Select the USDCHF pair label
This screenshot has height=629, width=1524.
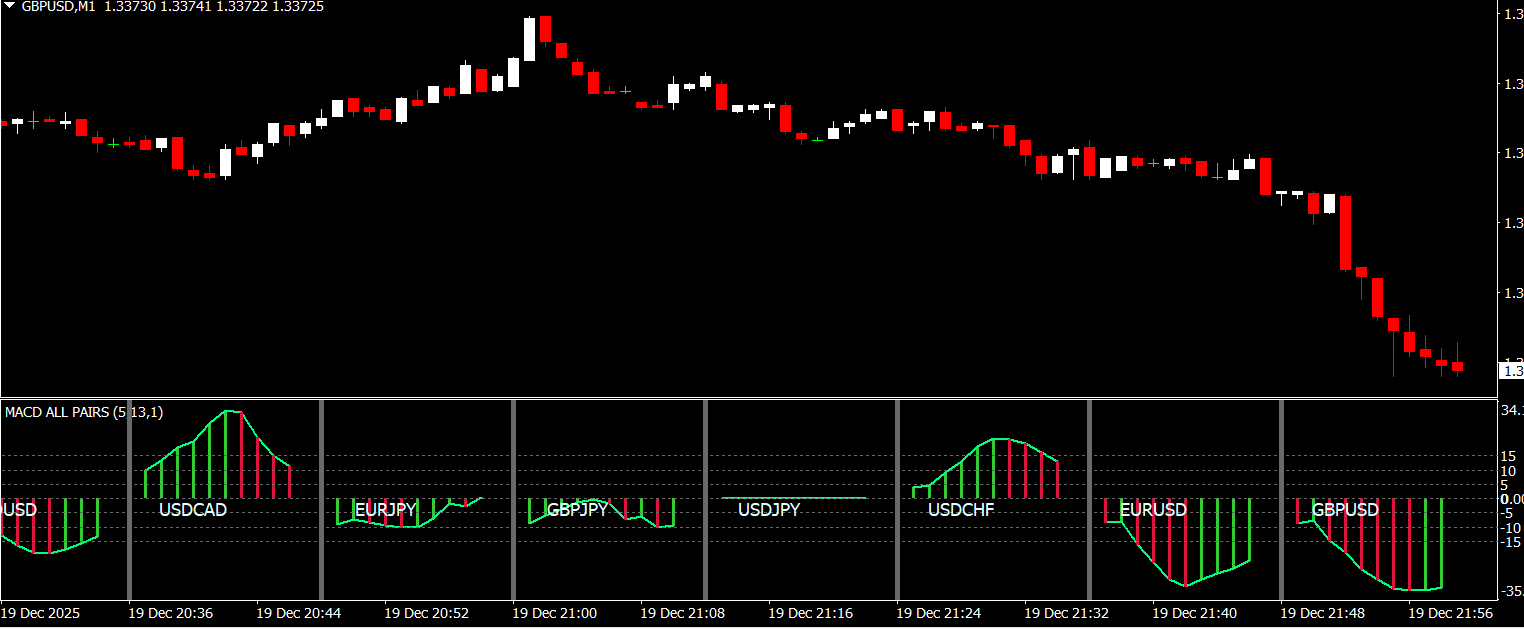pos(961,510)
